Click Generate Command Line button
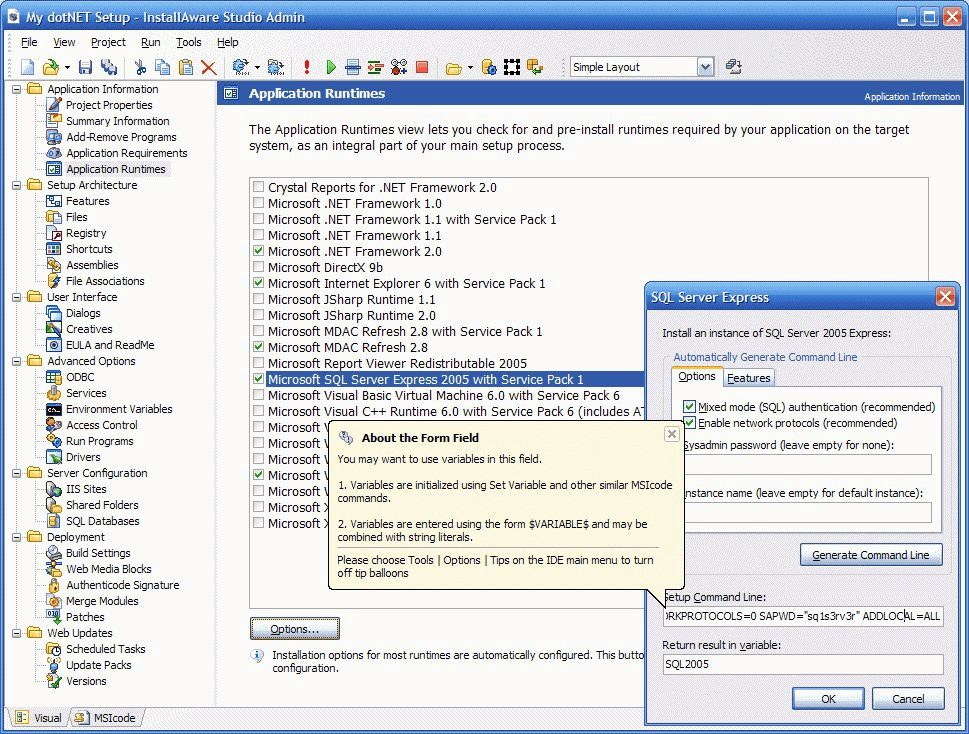 871,555
